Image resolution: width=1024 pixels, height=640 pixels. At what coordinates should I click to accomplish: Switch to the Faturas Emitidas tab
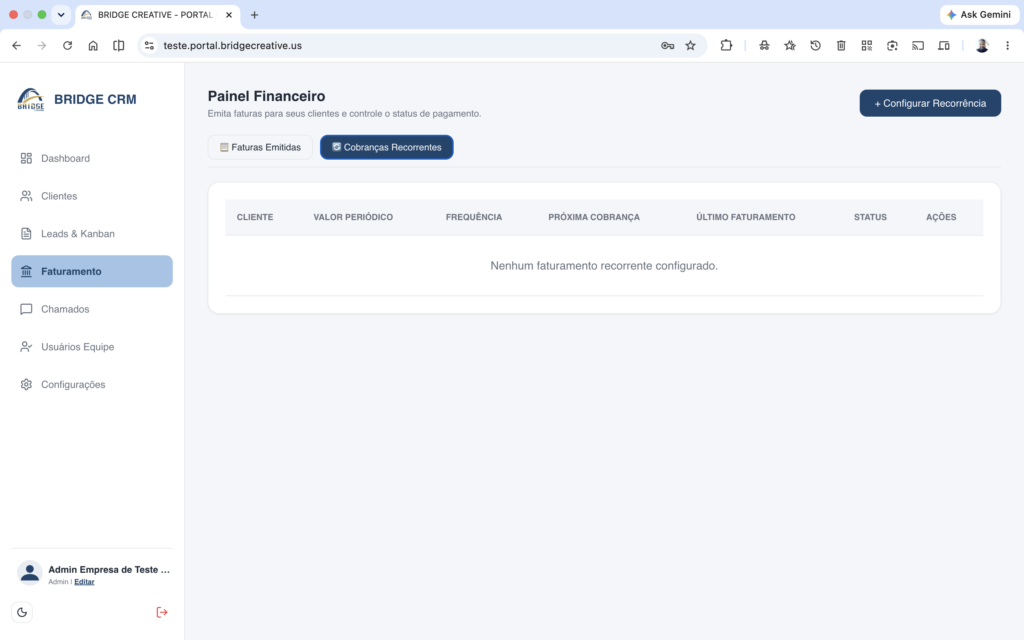point(260,147)
